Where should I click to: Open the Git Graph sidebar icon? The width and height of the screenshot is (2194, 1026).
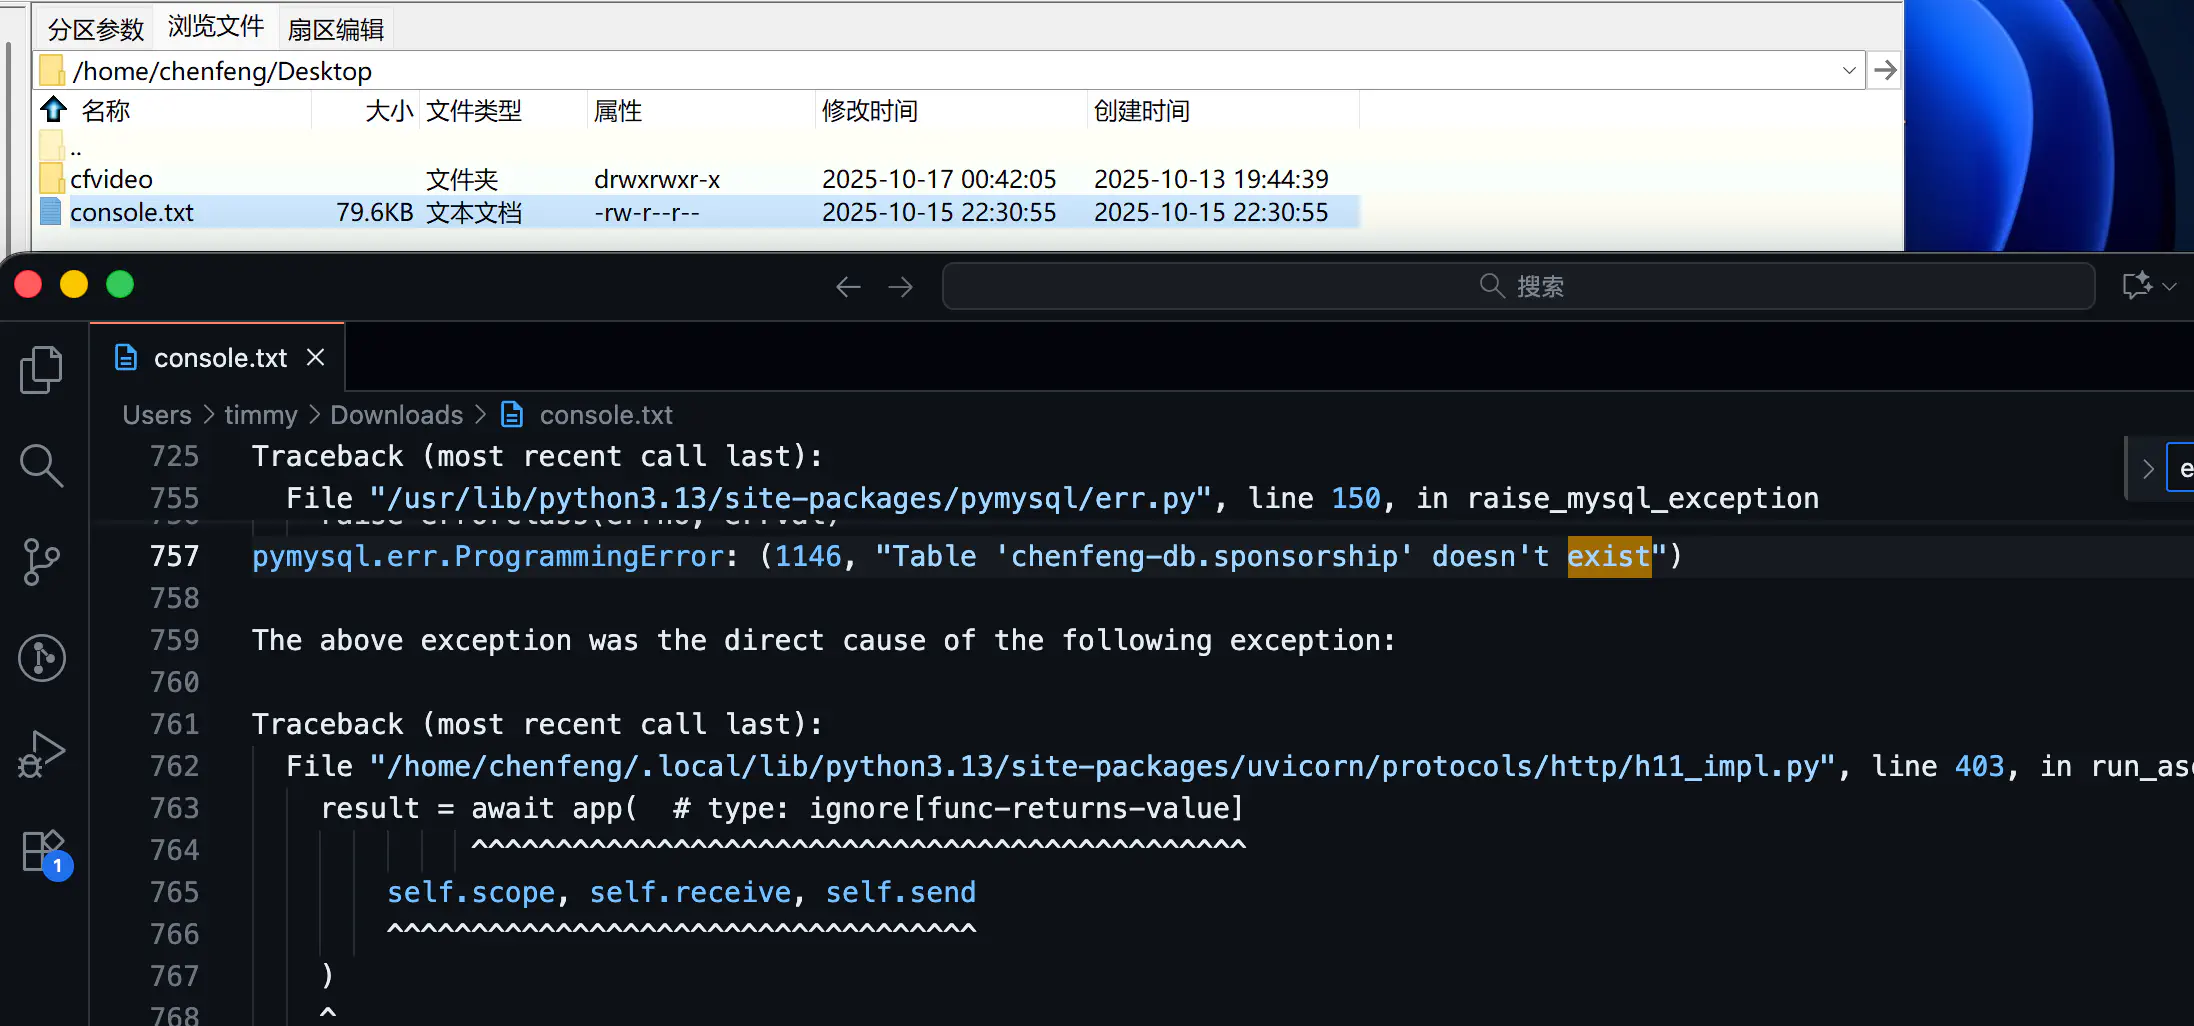pyautogui.click(x=41, y=658)
